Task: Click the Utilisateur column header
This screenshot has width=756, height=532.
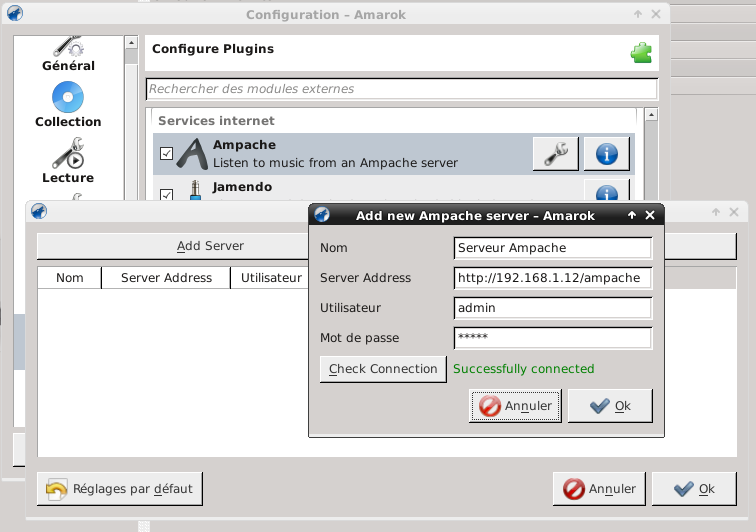Action: coord(270,278)
